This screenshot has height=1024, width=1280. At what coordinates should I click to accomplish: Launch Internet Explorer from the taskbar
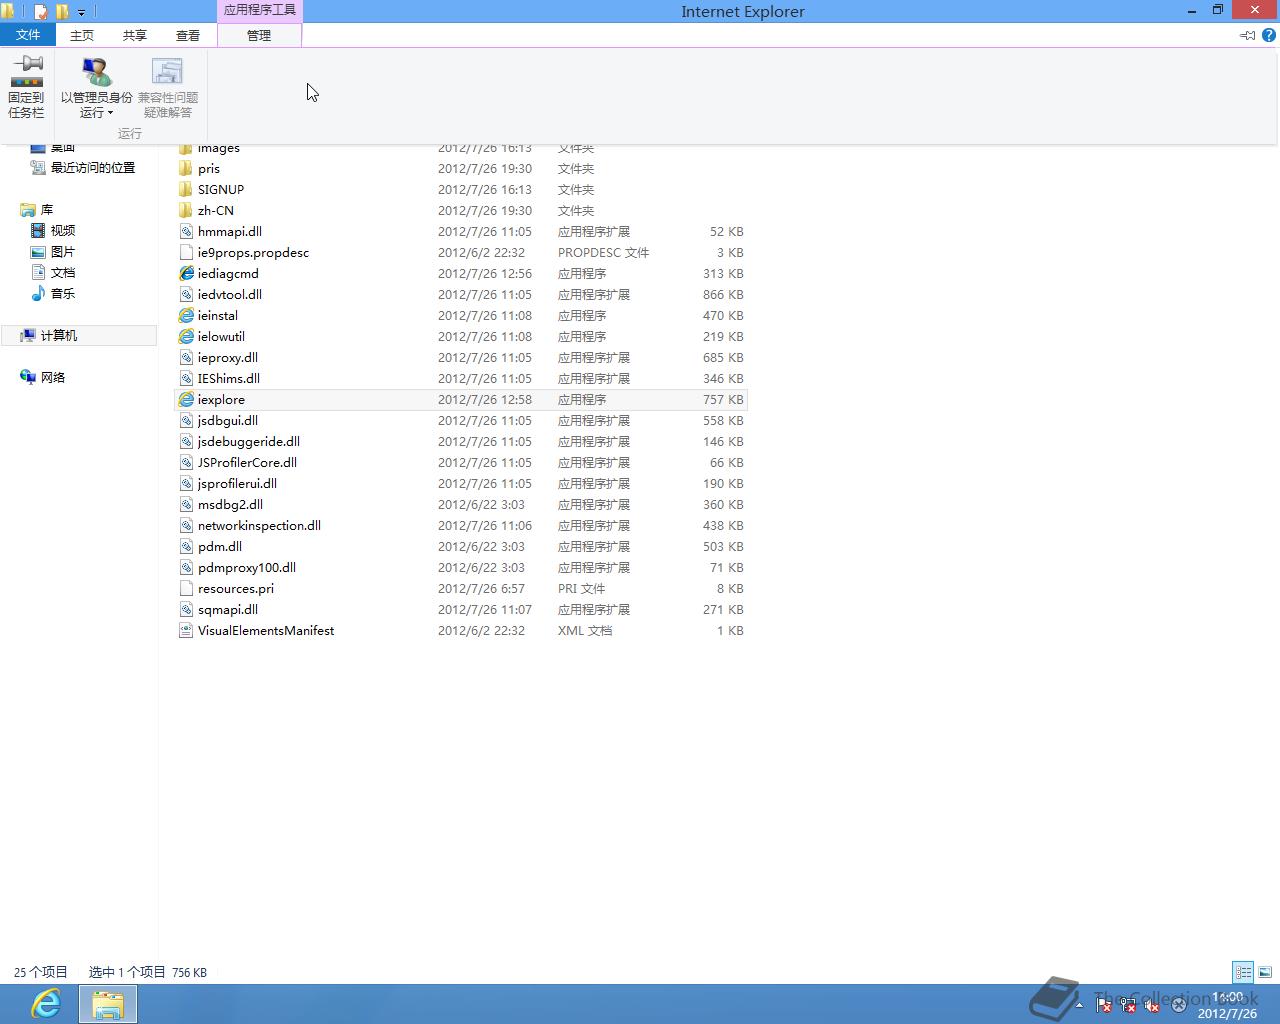click(46, 1004)
